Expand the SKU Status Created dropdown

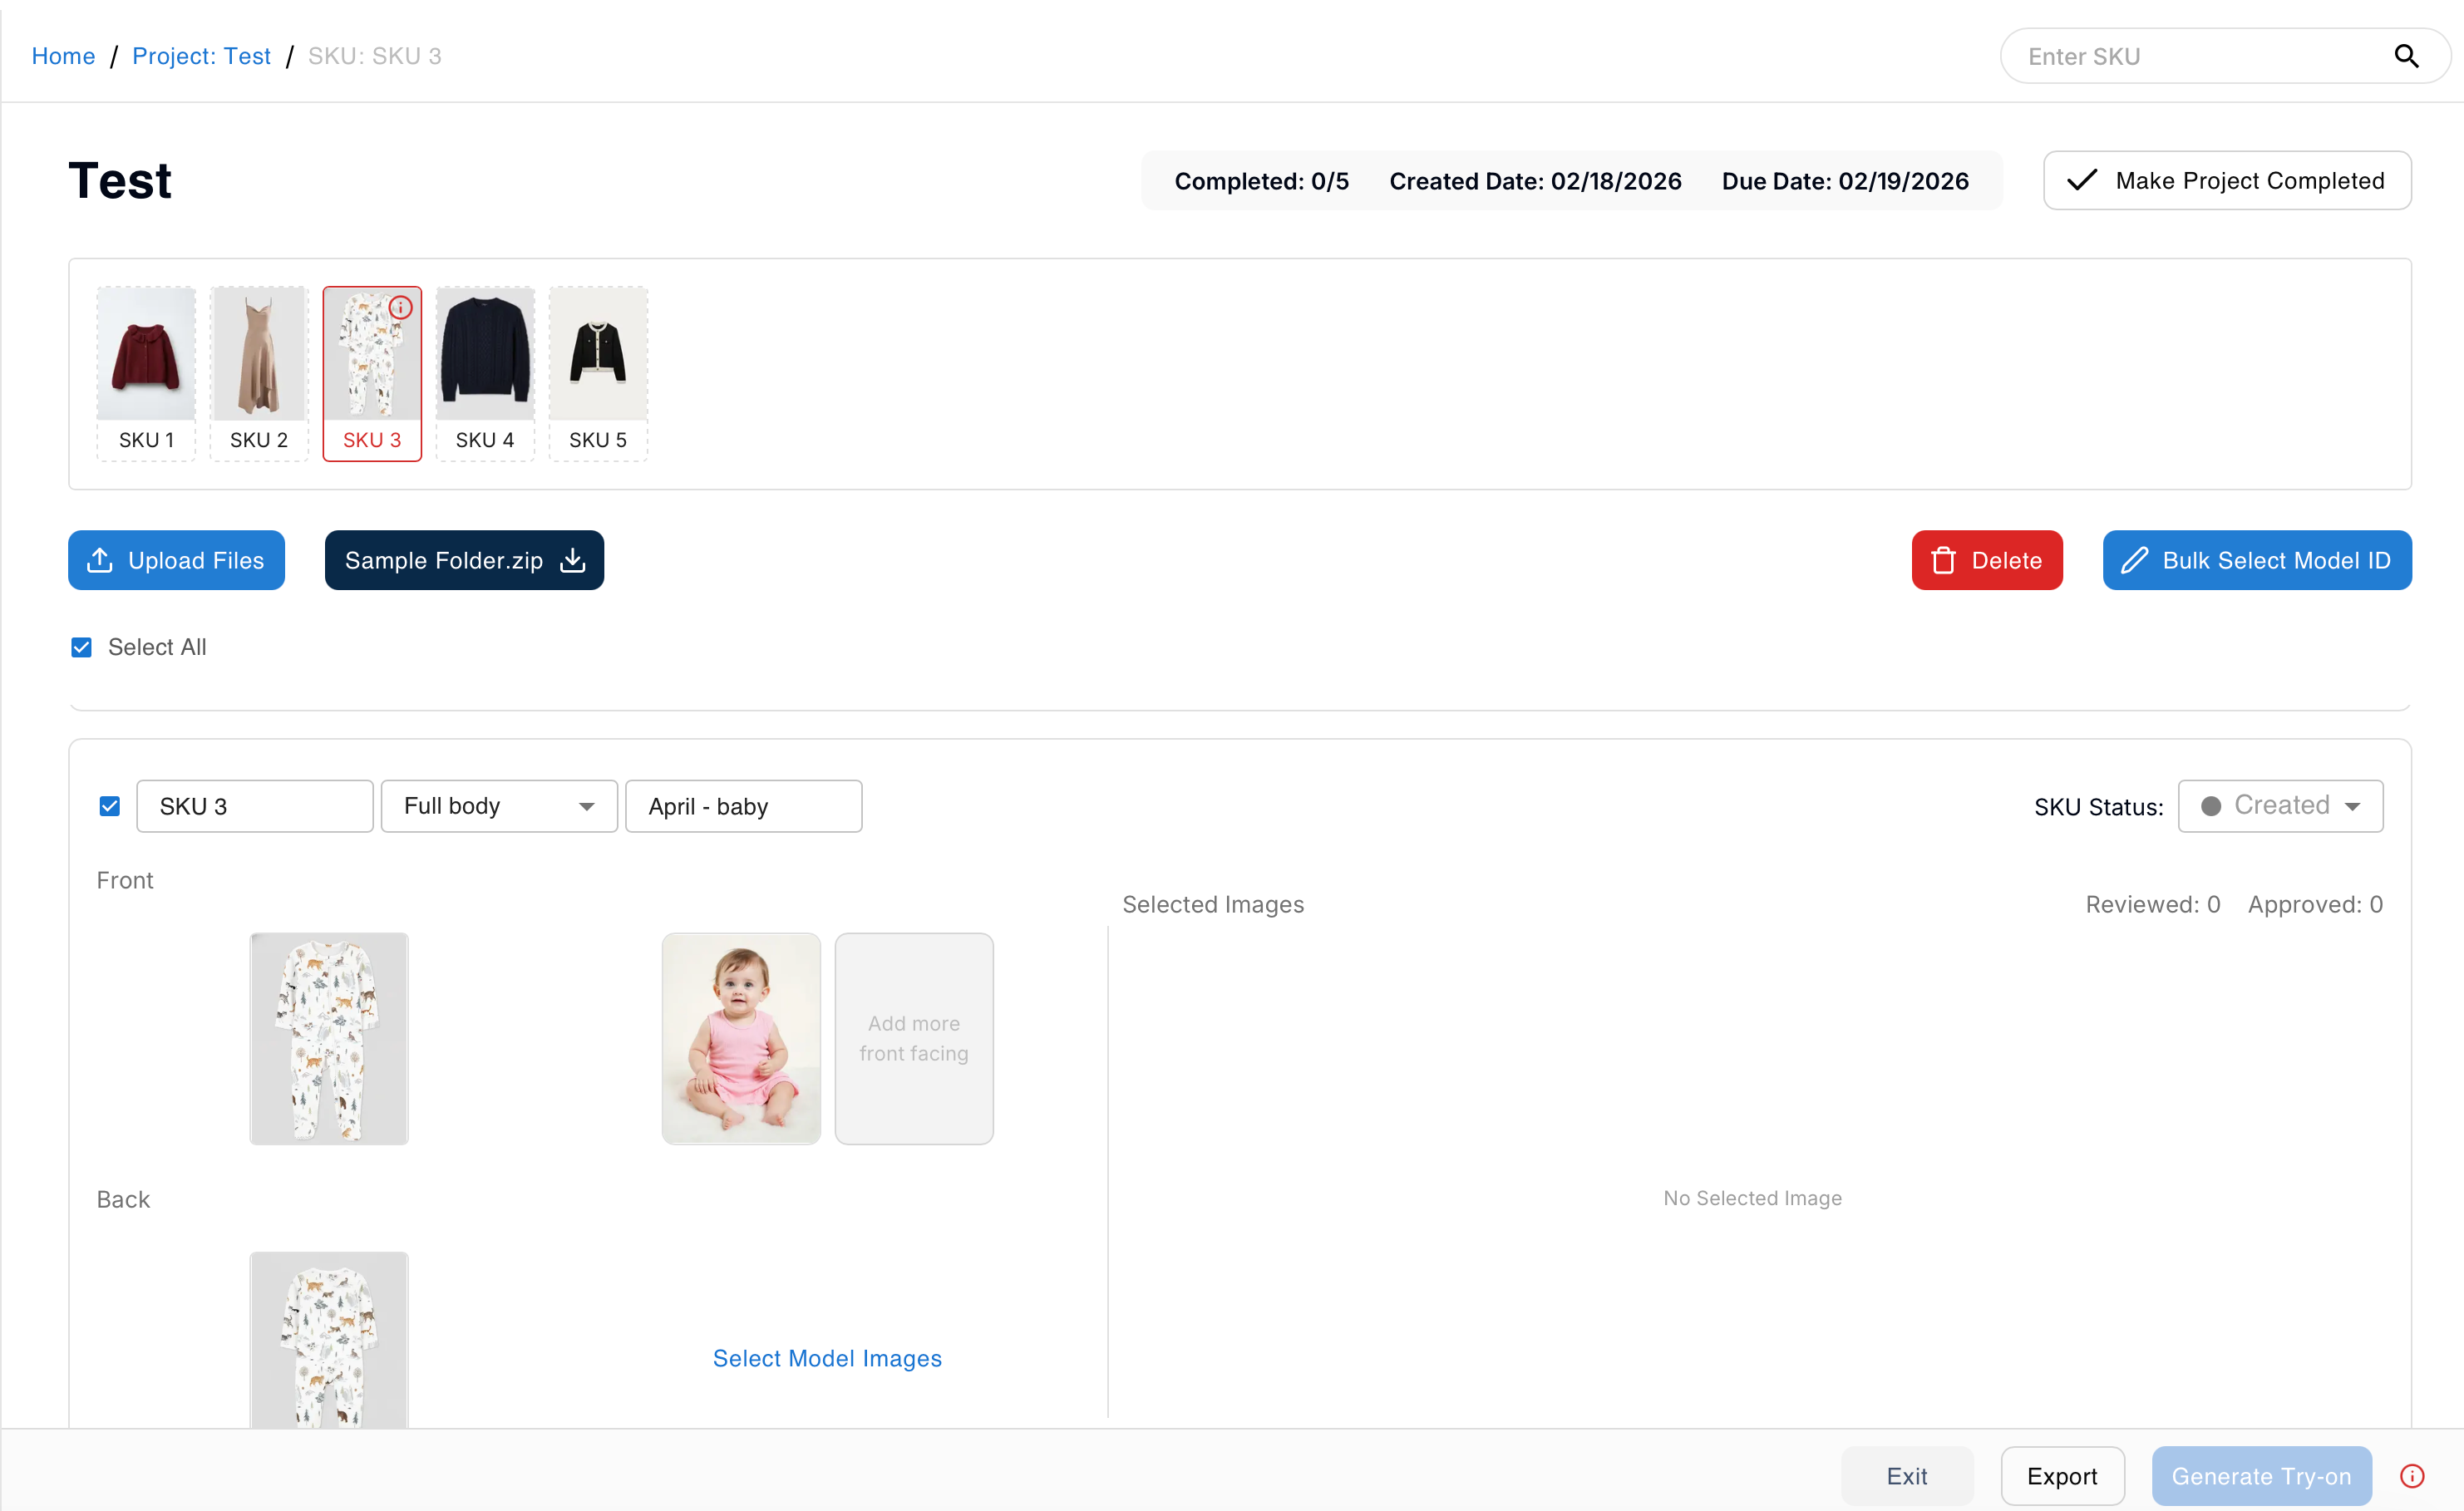click(2280, 806)
